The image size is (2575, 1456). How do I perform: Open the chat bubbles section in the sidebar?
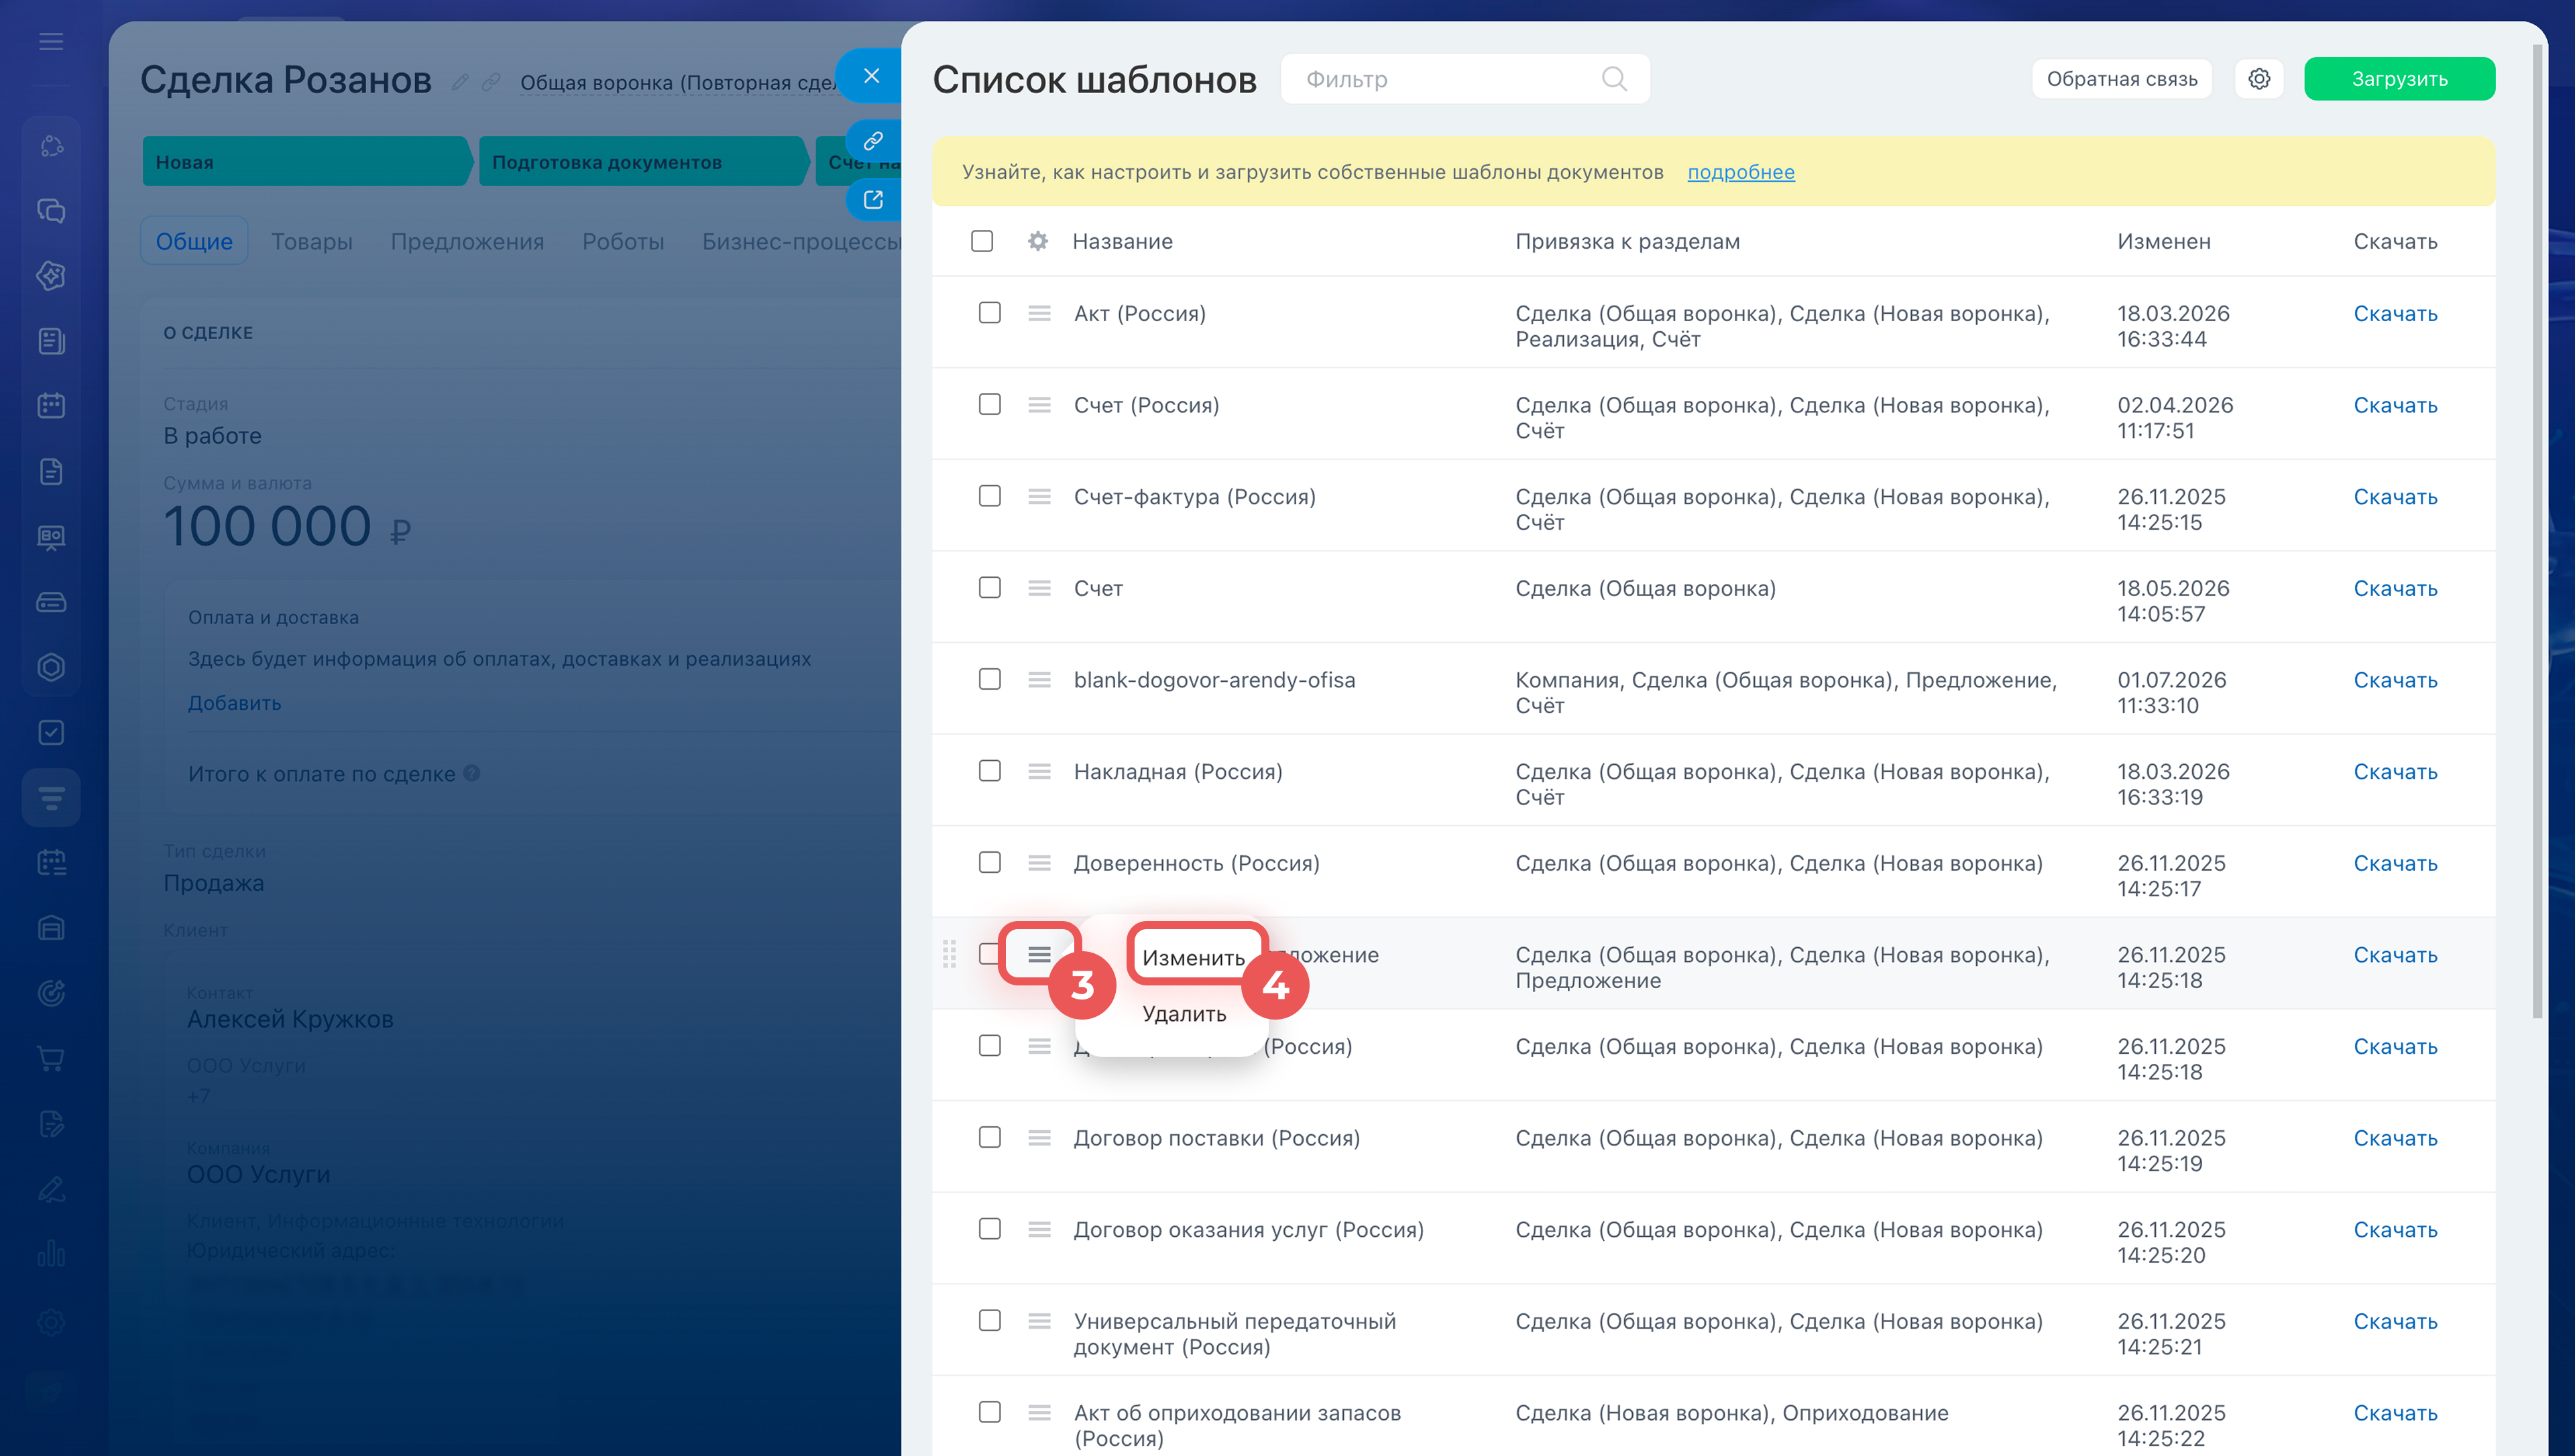(51, 211)
